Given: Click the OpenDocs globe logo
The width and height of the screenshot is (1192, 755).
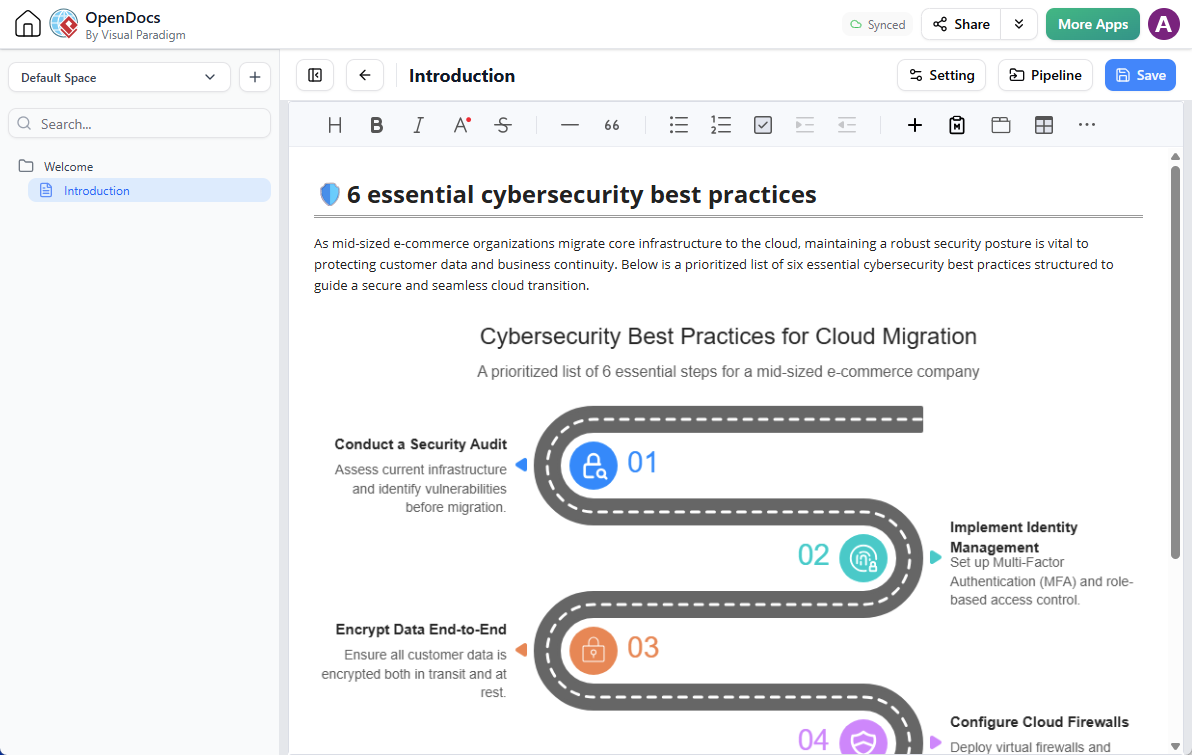Looking at the screenshot, I should coord(64,24).
